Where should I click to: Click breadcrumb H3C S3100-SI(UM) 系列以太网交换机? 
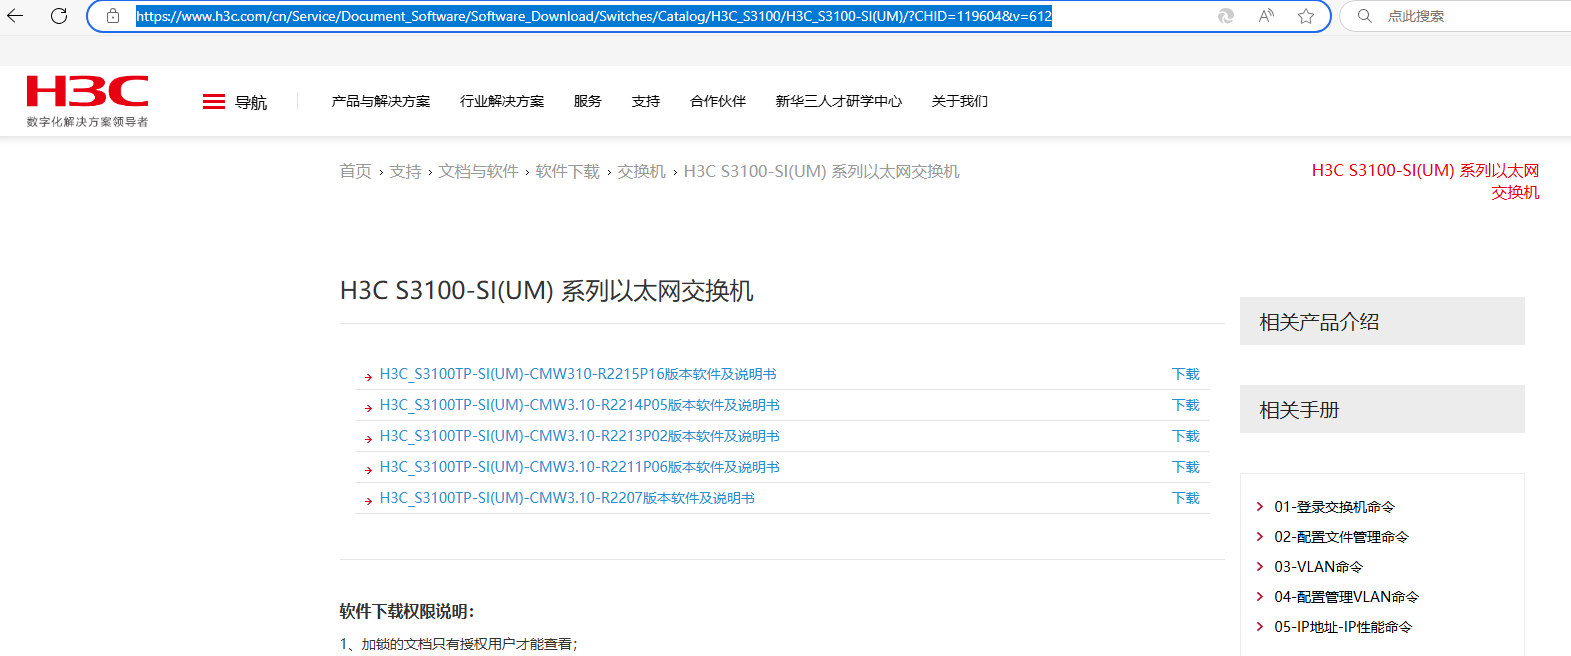(x=822, y=171)
